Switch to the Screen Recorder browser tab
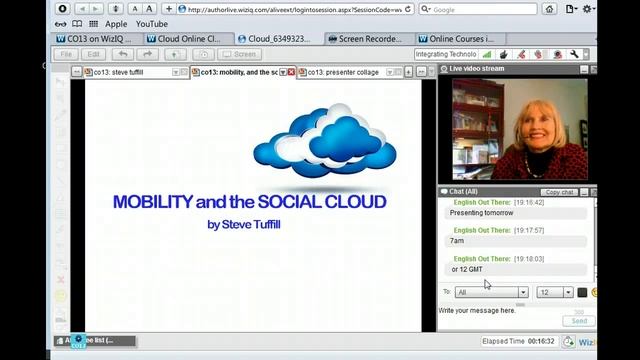 click(x=370, y=39)
